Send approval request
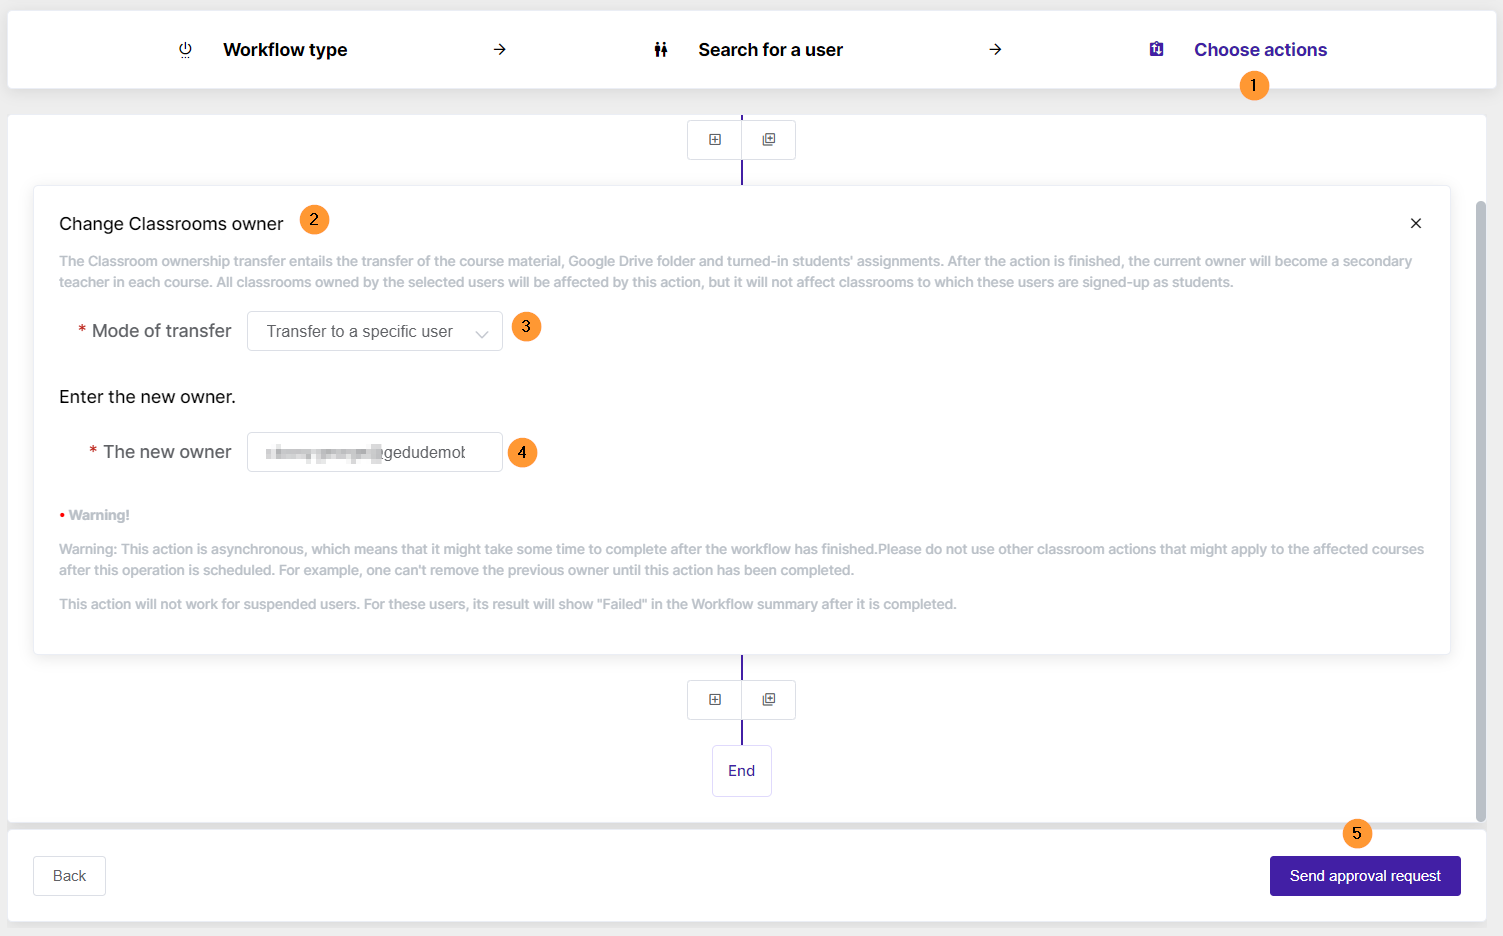Viewport: 1503px width, 936px height. pyautogui.click(x=1365, y=876)
